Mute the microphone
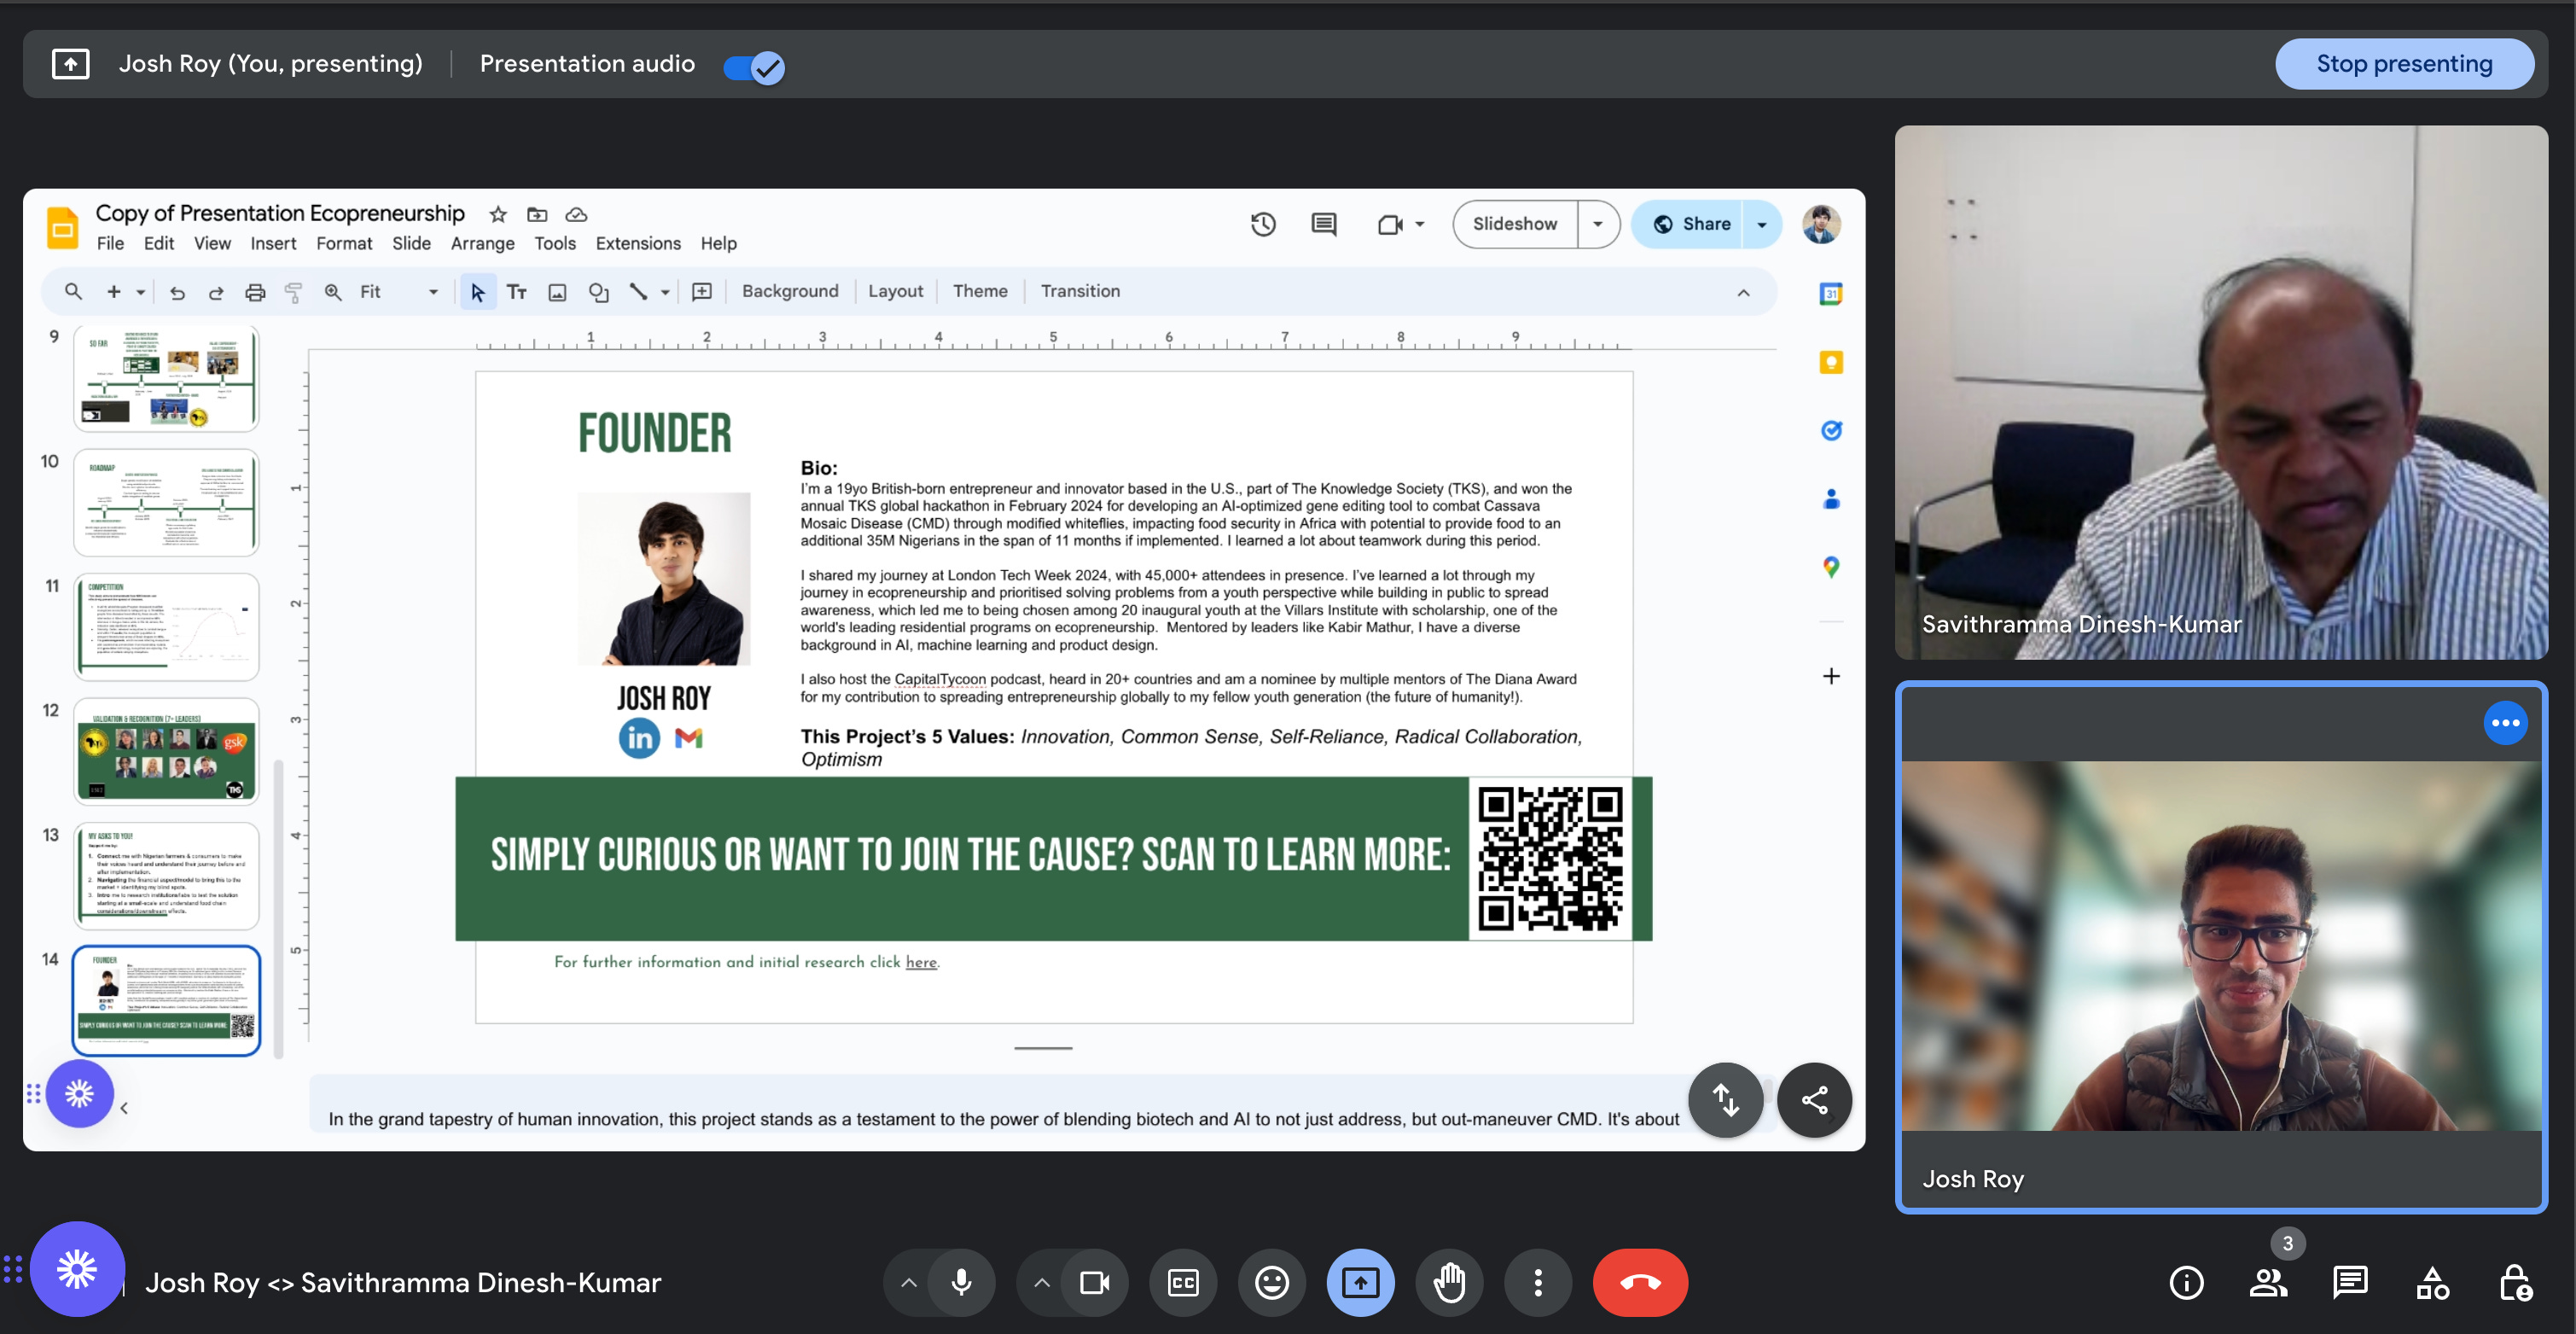Viewport: 2576px width, 1334px height. point(961,1282)
